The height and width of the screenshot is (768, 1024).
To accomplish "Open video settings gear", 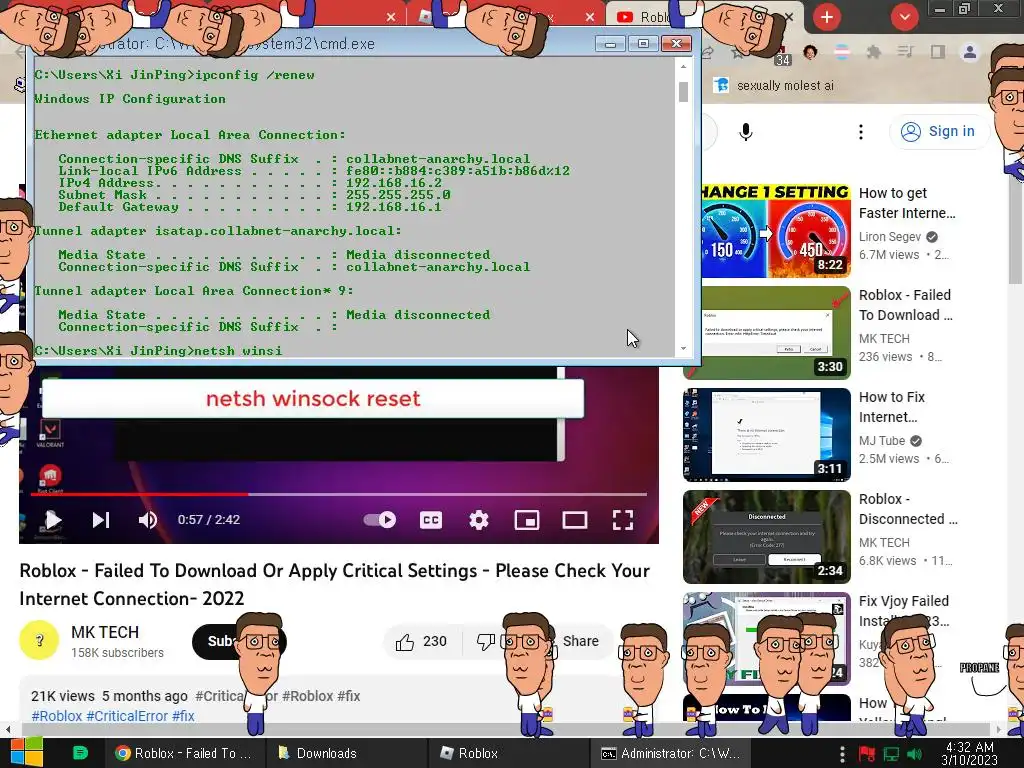I will pos(479,520).
